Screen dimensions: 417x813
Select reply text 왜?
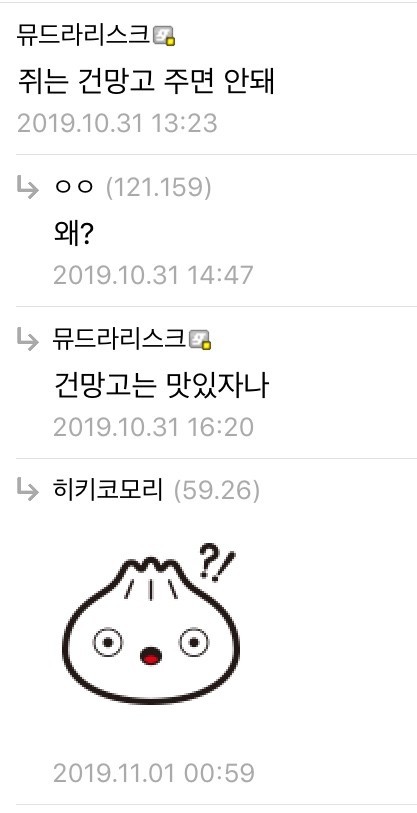73,234
